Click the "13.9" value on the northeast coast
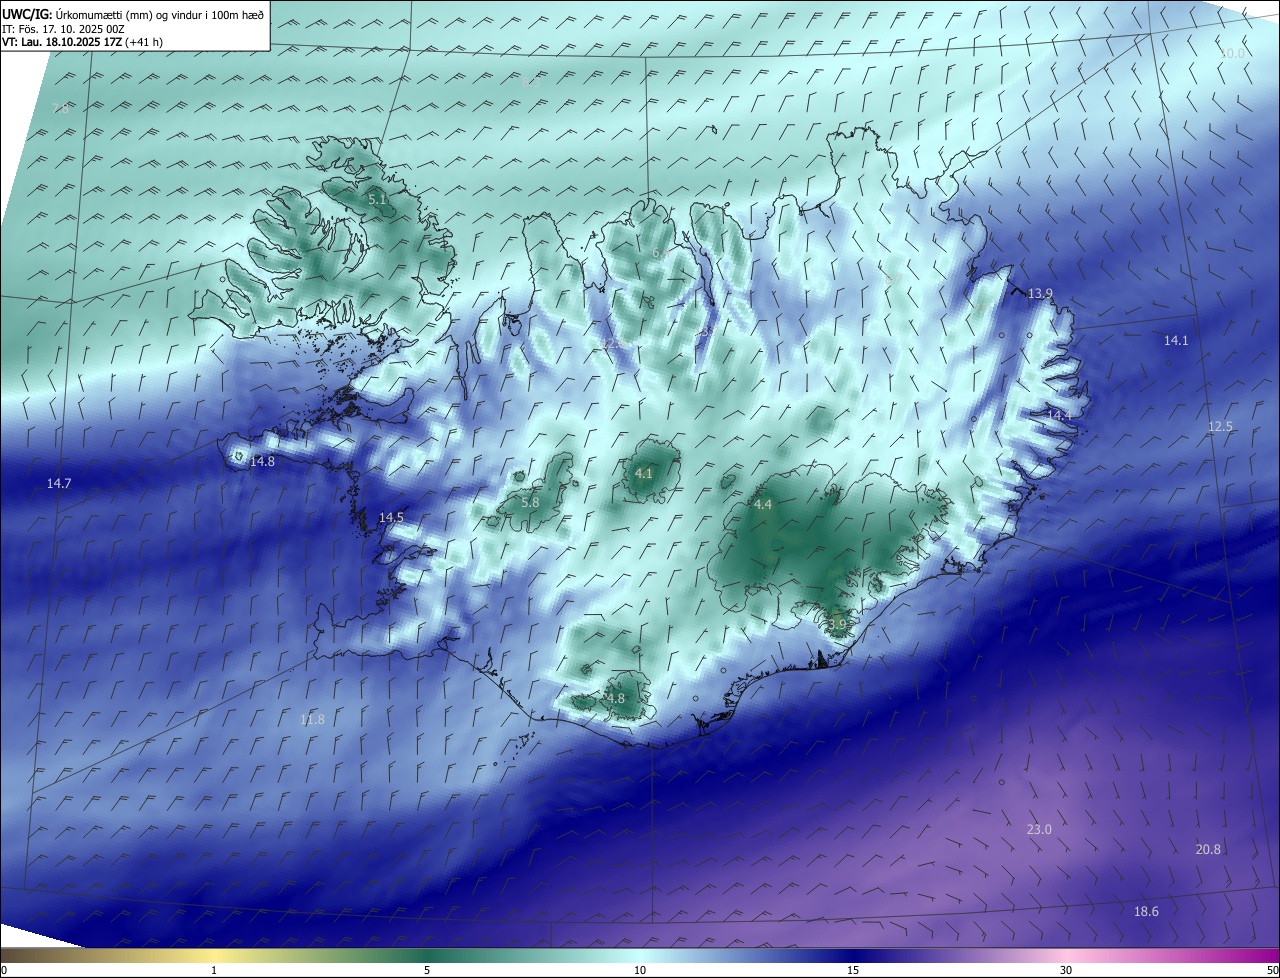The image size is (1280, 978). (x=1040, y=293)
